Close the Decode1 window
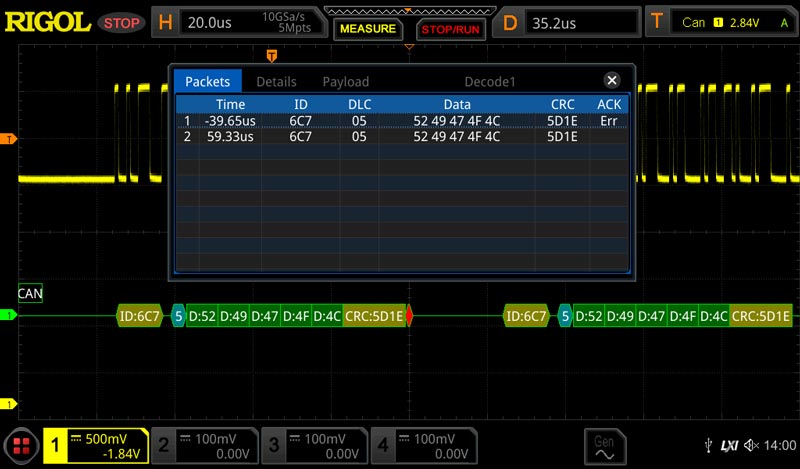This screenshot has height=469, width=800. pyautogui.click(x=612, y=81)
